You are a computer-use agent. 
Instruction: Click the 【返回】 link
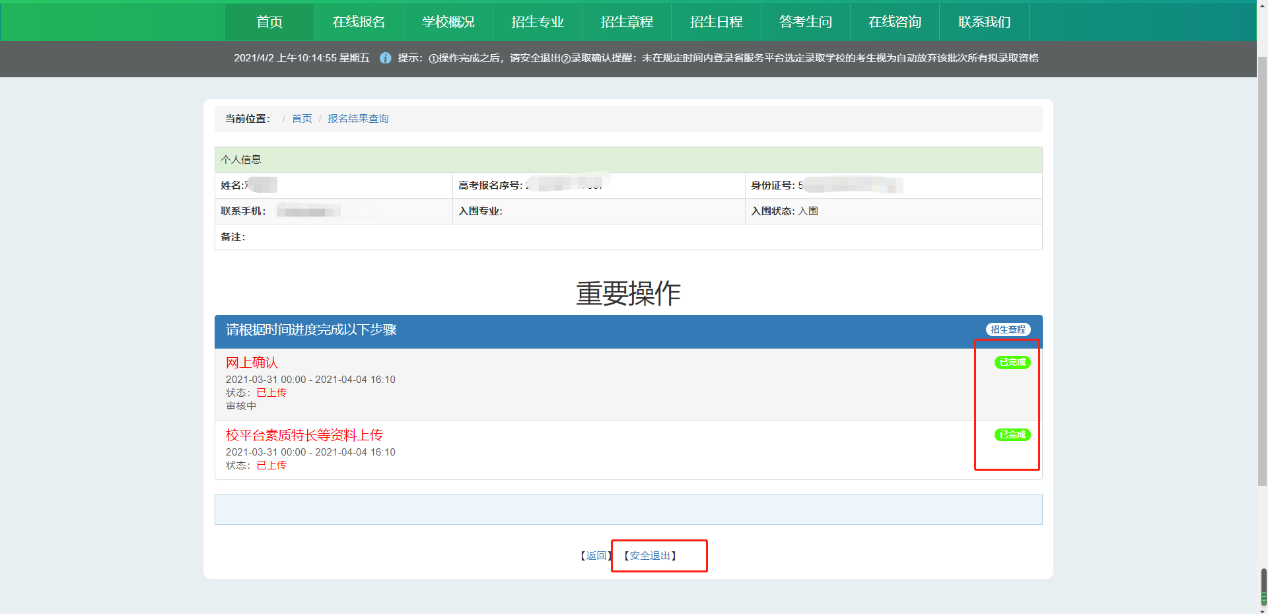pyautogui.click(x=596, y=555)
